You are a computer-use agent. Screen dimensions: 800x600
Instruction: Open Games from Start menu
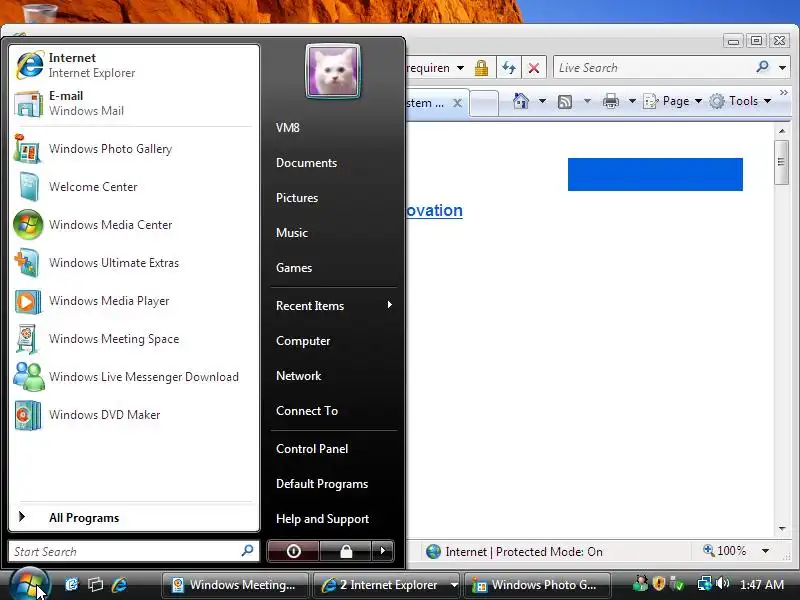pyautogui.click(x=294, y=268)
